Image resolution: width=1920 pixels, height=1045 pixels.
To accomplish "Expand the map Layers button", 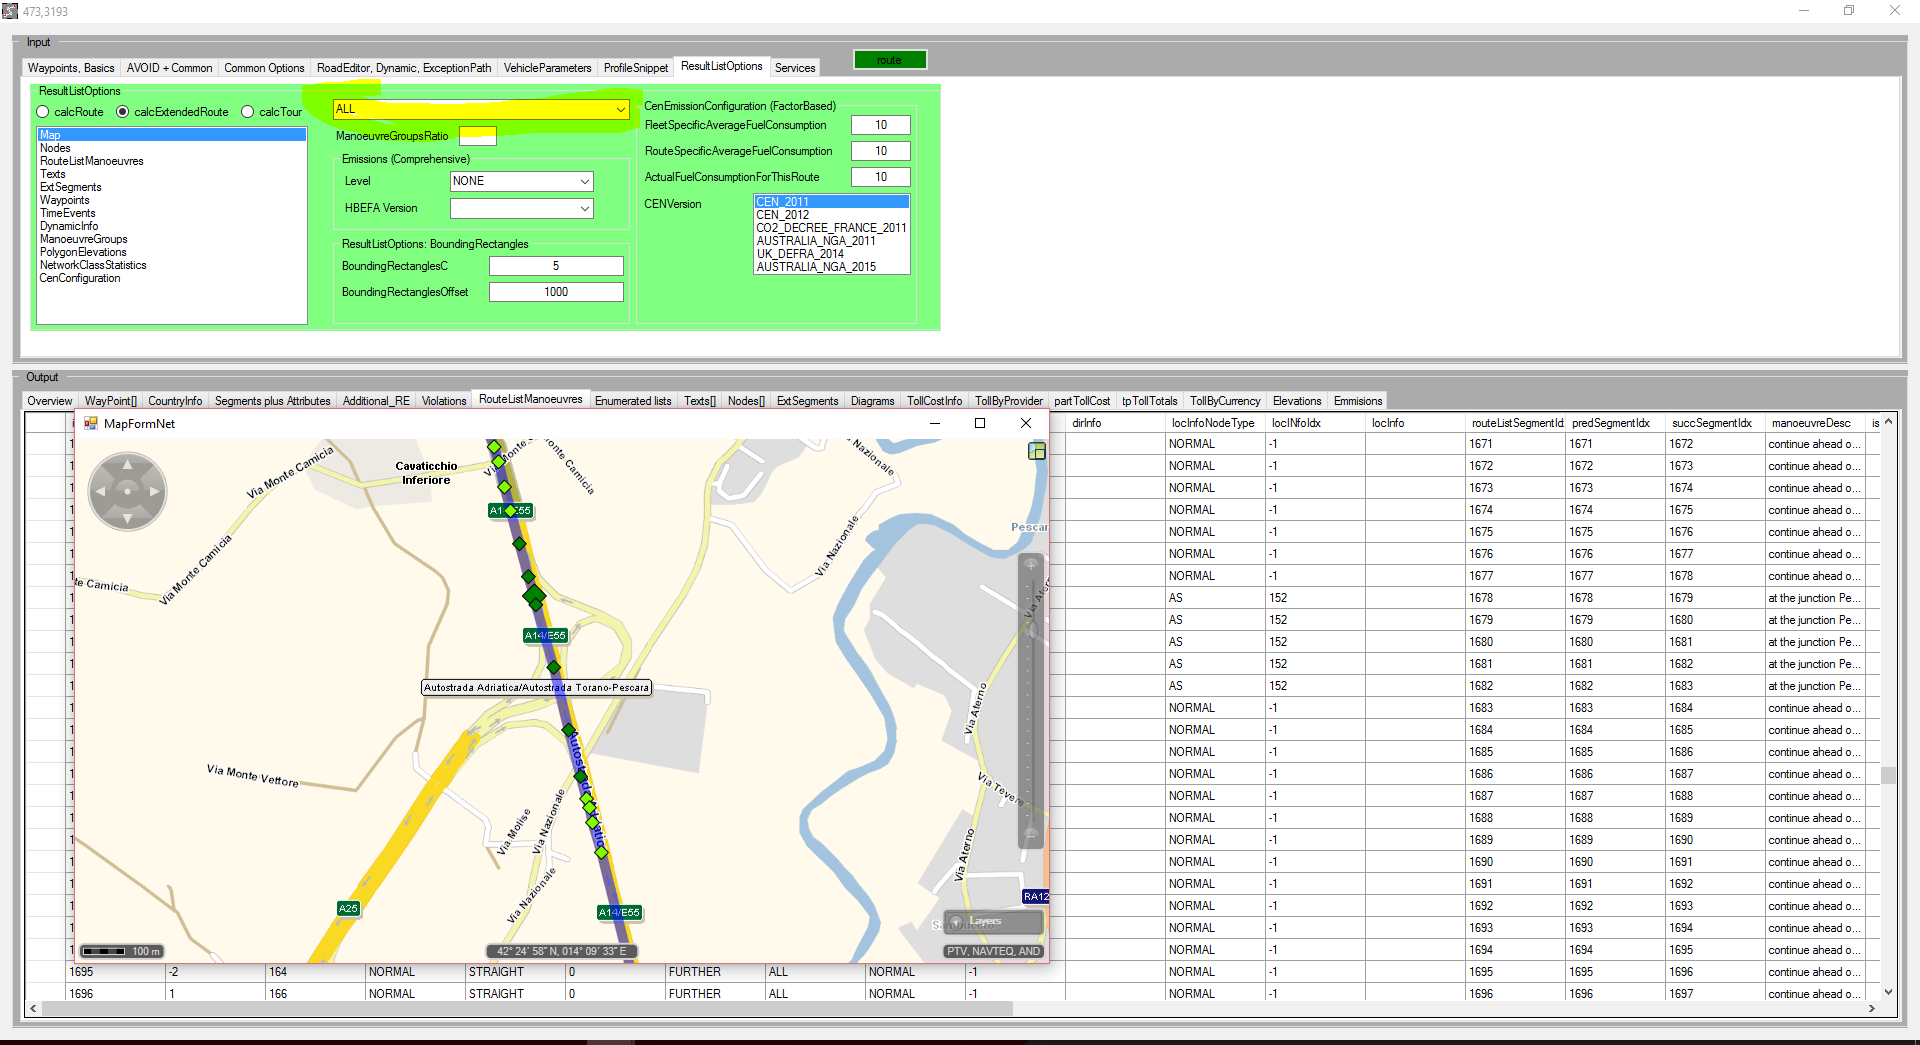I will [977, 921].
